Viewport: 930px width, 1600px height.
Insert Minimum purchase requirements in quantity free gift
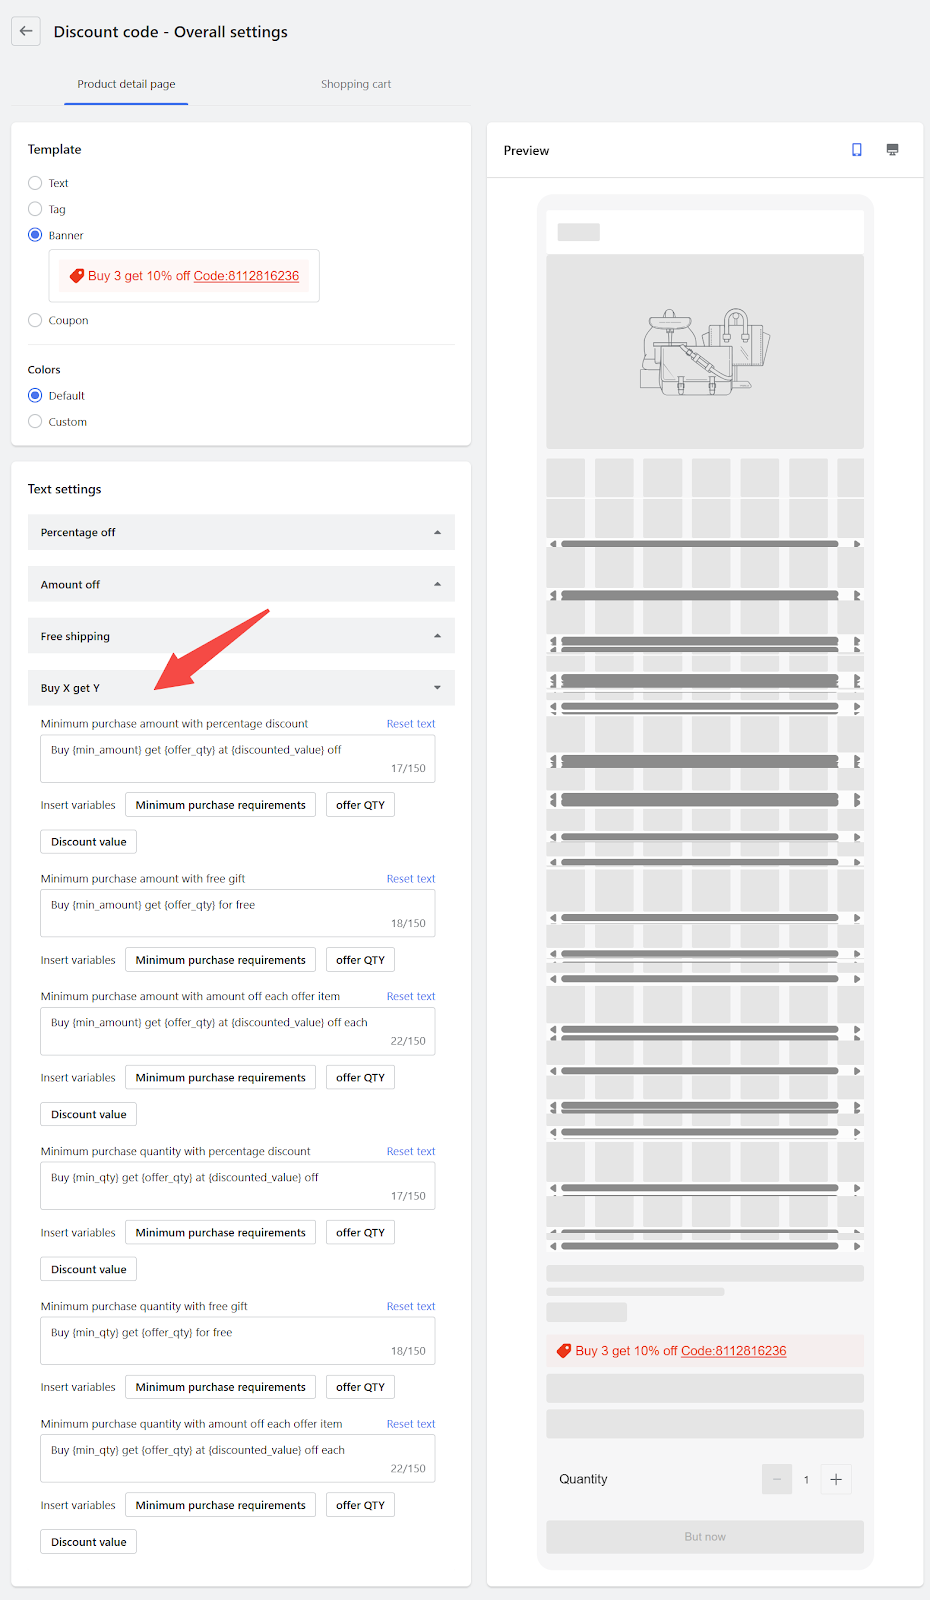pos(221,1387)
